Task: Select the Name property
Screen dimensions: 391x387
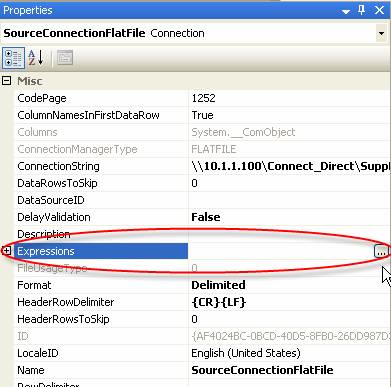Action: click(x=31, y=370)
